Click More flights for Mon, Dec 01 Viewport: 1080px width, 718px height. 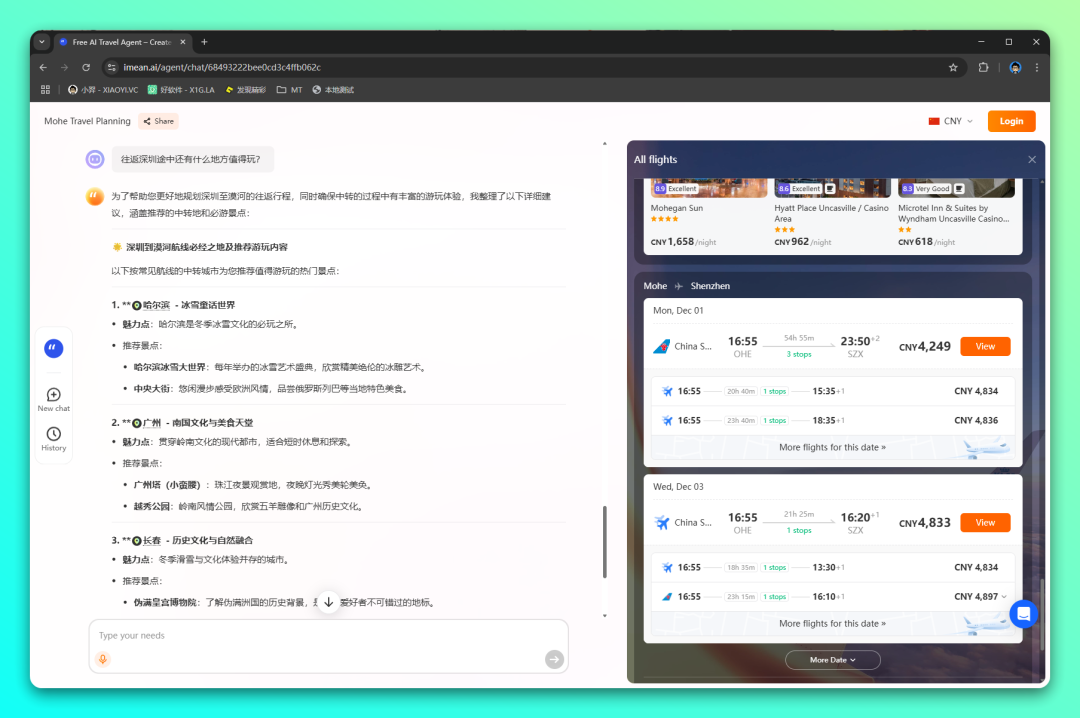click(x=832, y=447)
